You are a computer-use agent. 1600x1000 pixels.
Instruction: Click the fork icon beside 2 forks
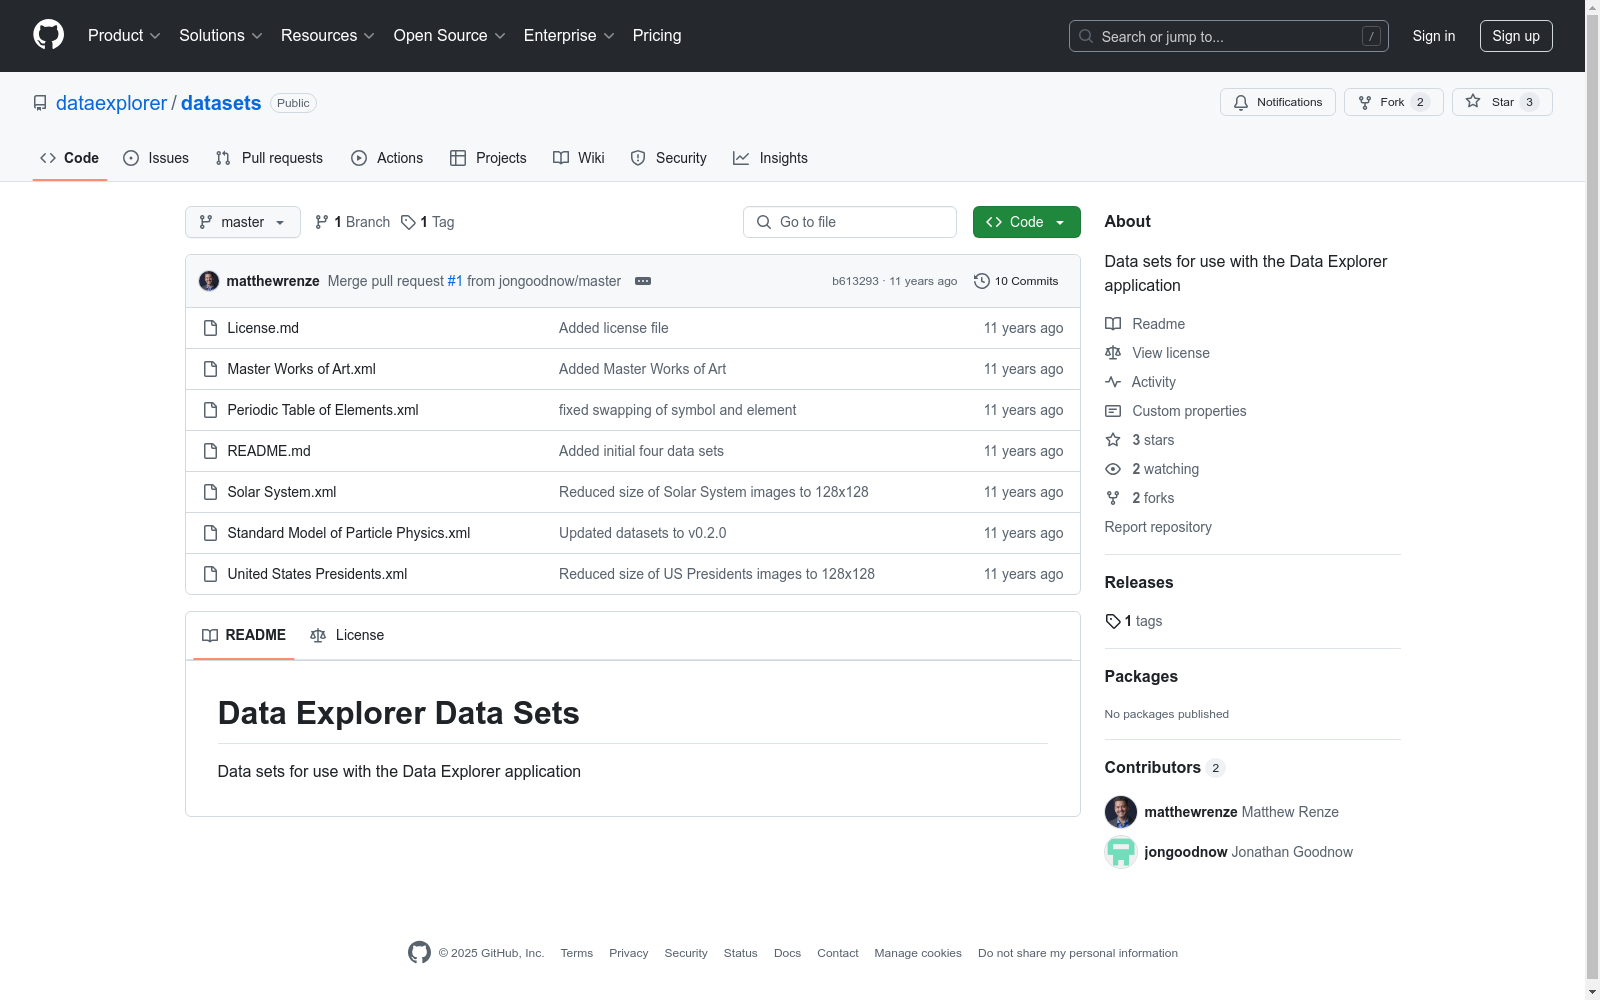click(x=1113, y=498)
